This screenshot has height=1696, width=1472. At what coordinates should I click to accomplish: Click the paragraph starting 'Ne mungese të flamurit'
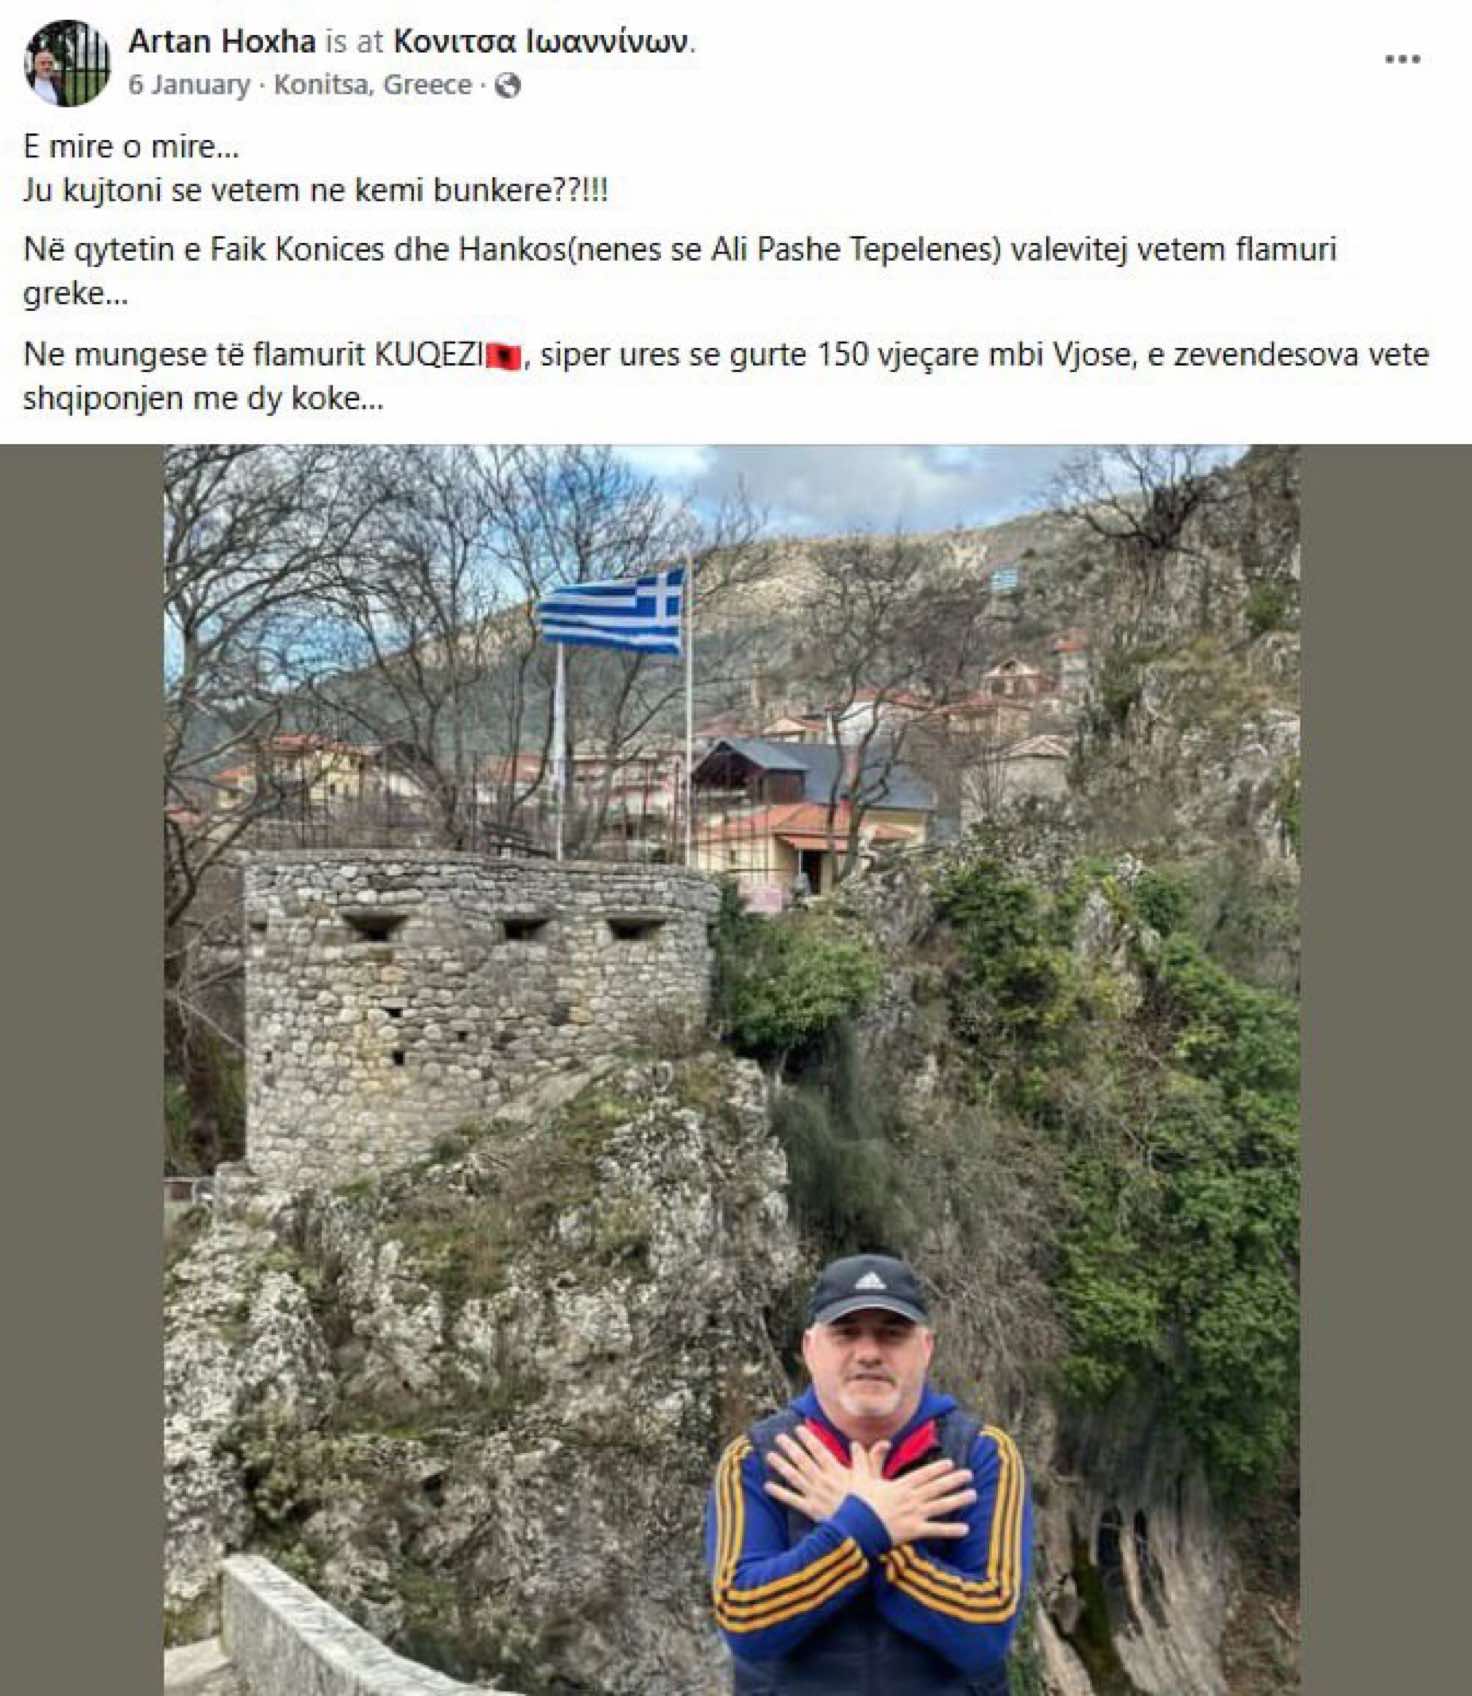click(x=726, y=376)
